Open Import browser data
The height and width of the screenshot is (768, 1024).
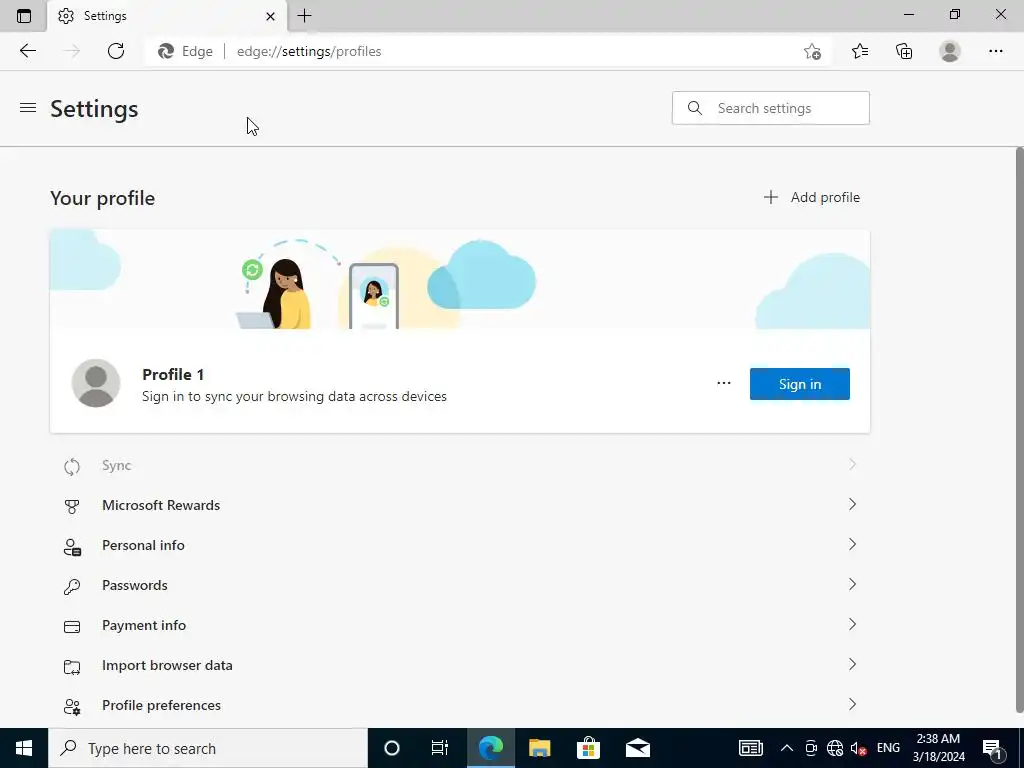click(460, 665)
